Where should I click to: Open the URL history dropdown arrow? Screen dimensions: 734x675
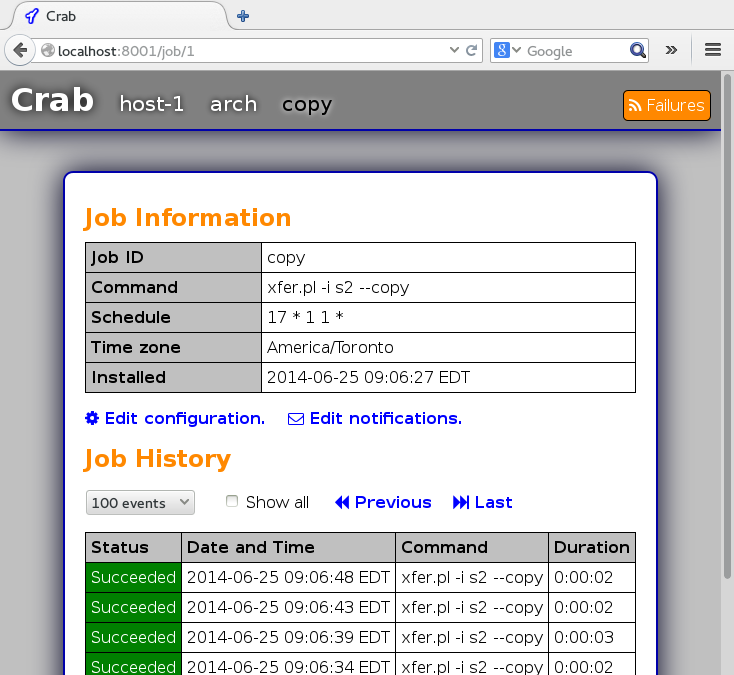click(x=454, y=50)
